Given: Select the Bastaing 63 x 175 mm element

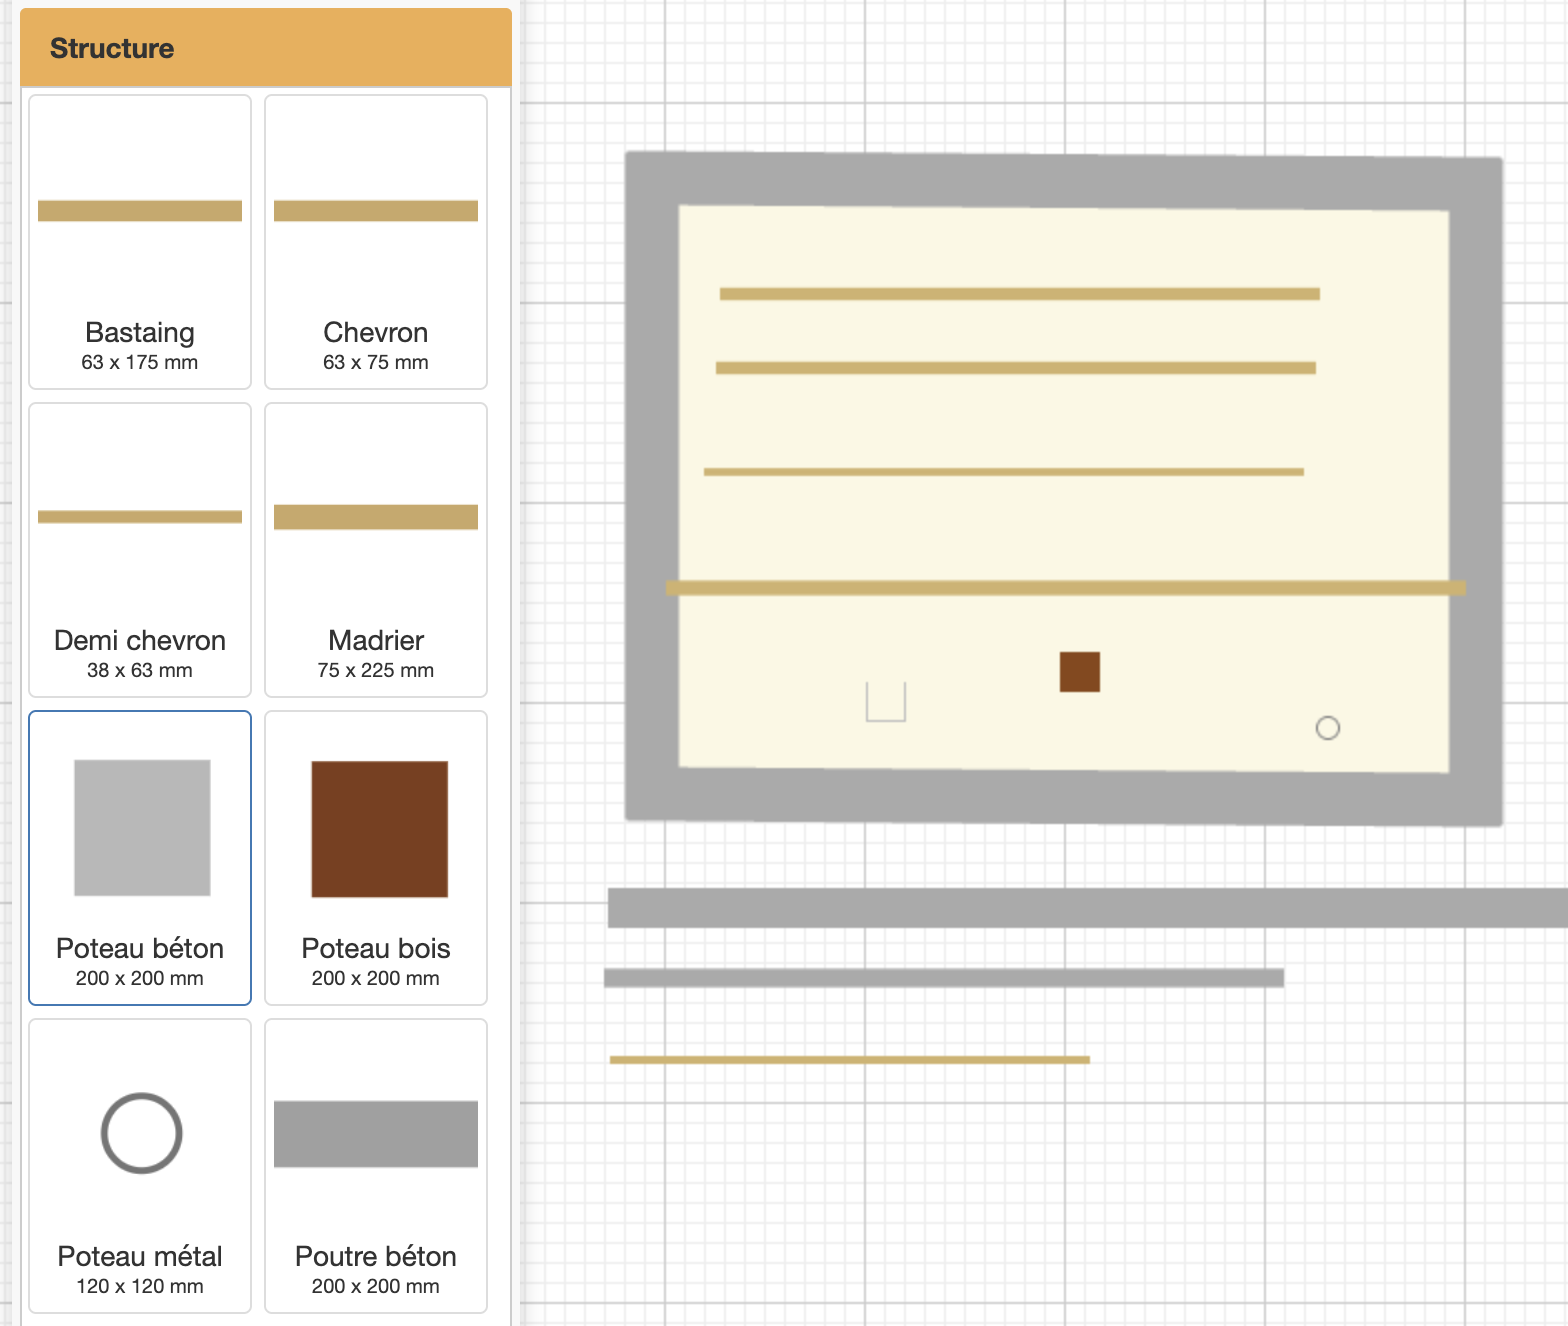Looking at the screenshot, I should tap(140, 242).
